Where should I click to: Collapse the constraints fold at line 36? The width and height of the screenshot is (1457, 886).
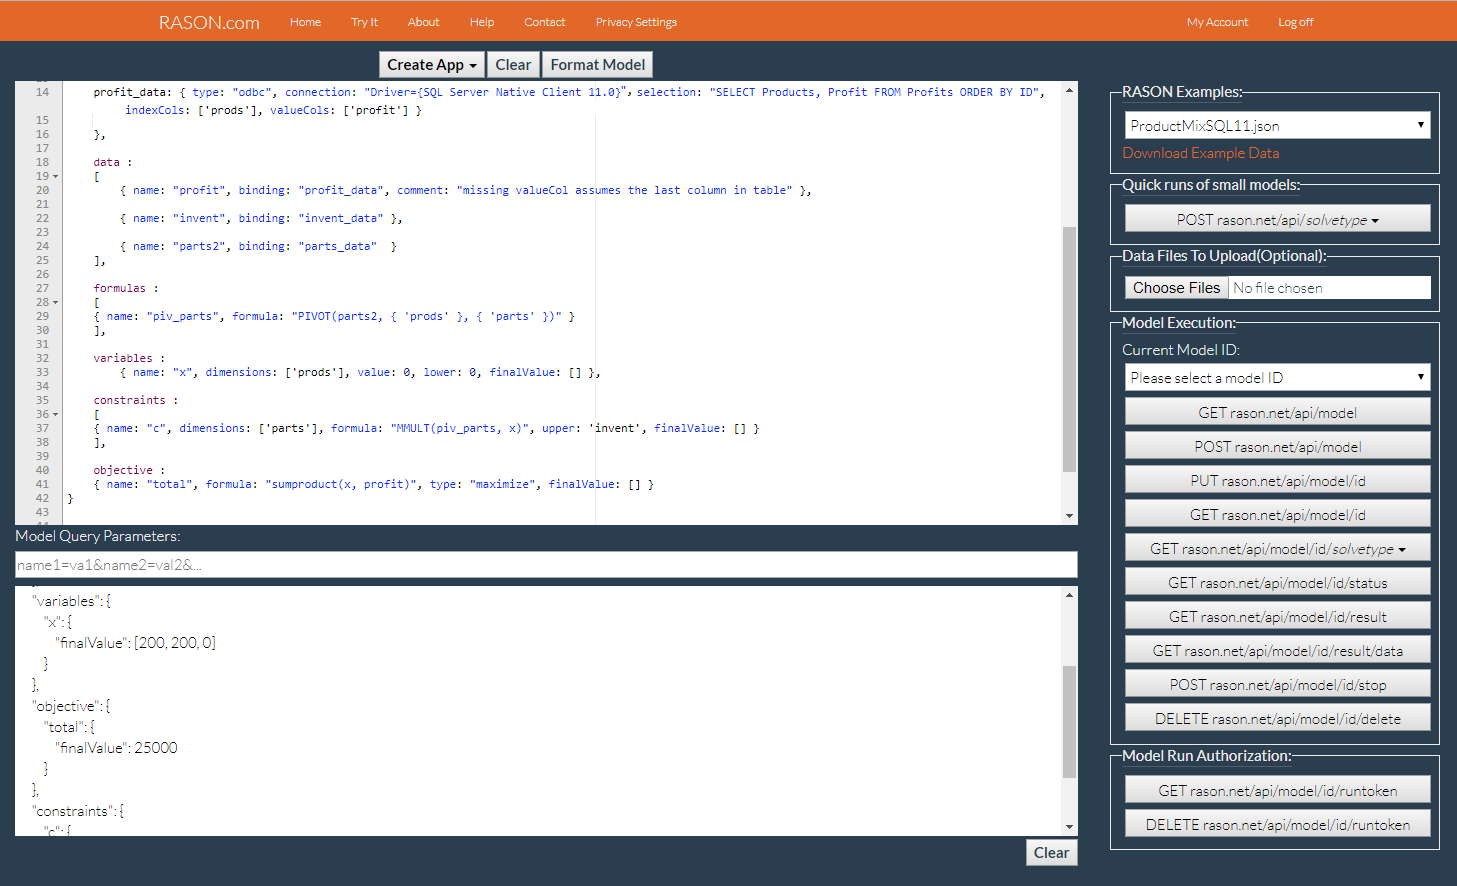click(55, 415)
